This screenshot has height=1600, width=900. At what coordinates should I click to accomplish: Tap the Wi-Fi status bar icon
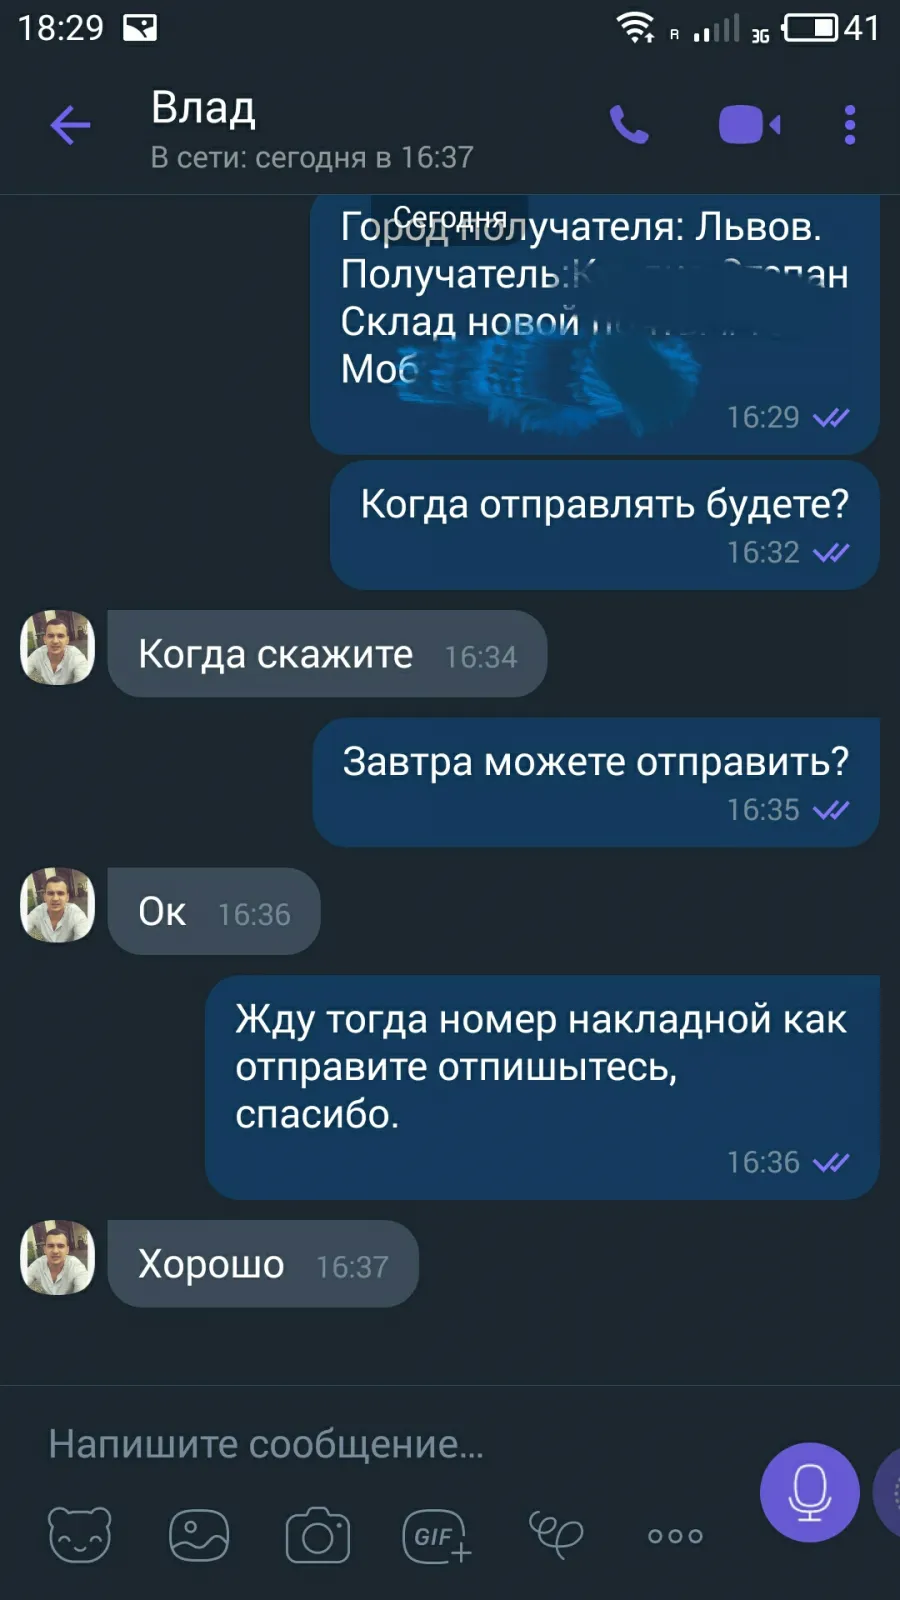pos(635,27)
